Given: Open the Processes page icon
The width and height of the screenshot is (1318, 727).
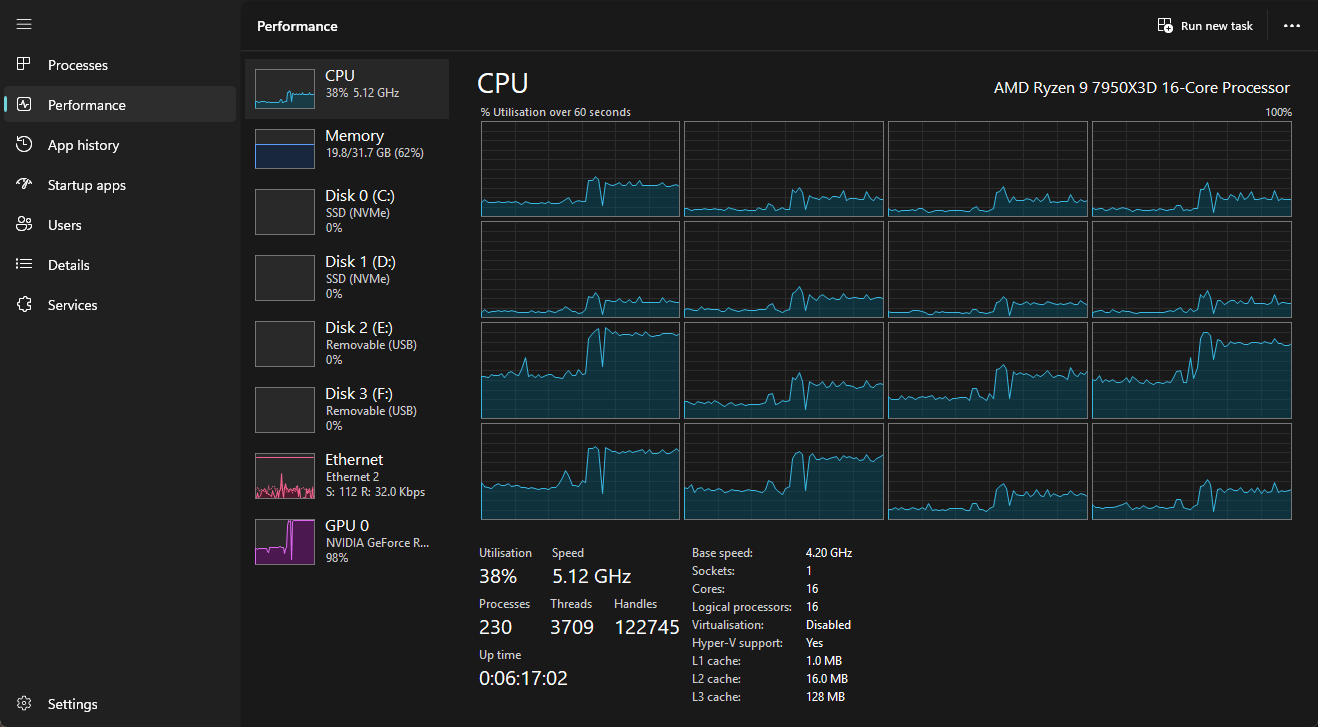Looking at the screenshot, I should (25, 65).
